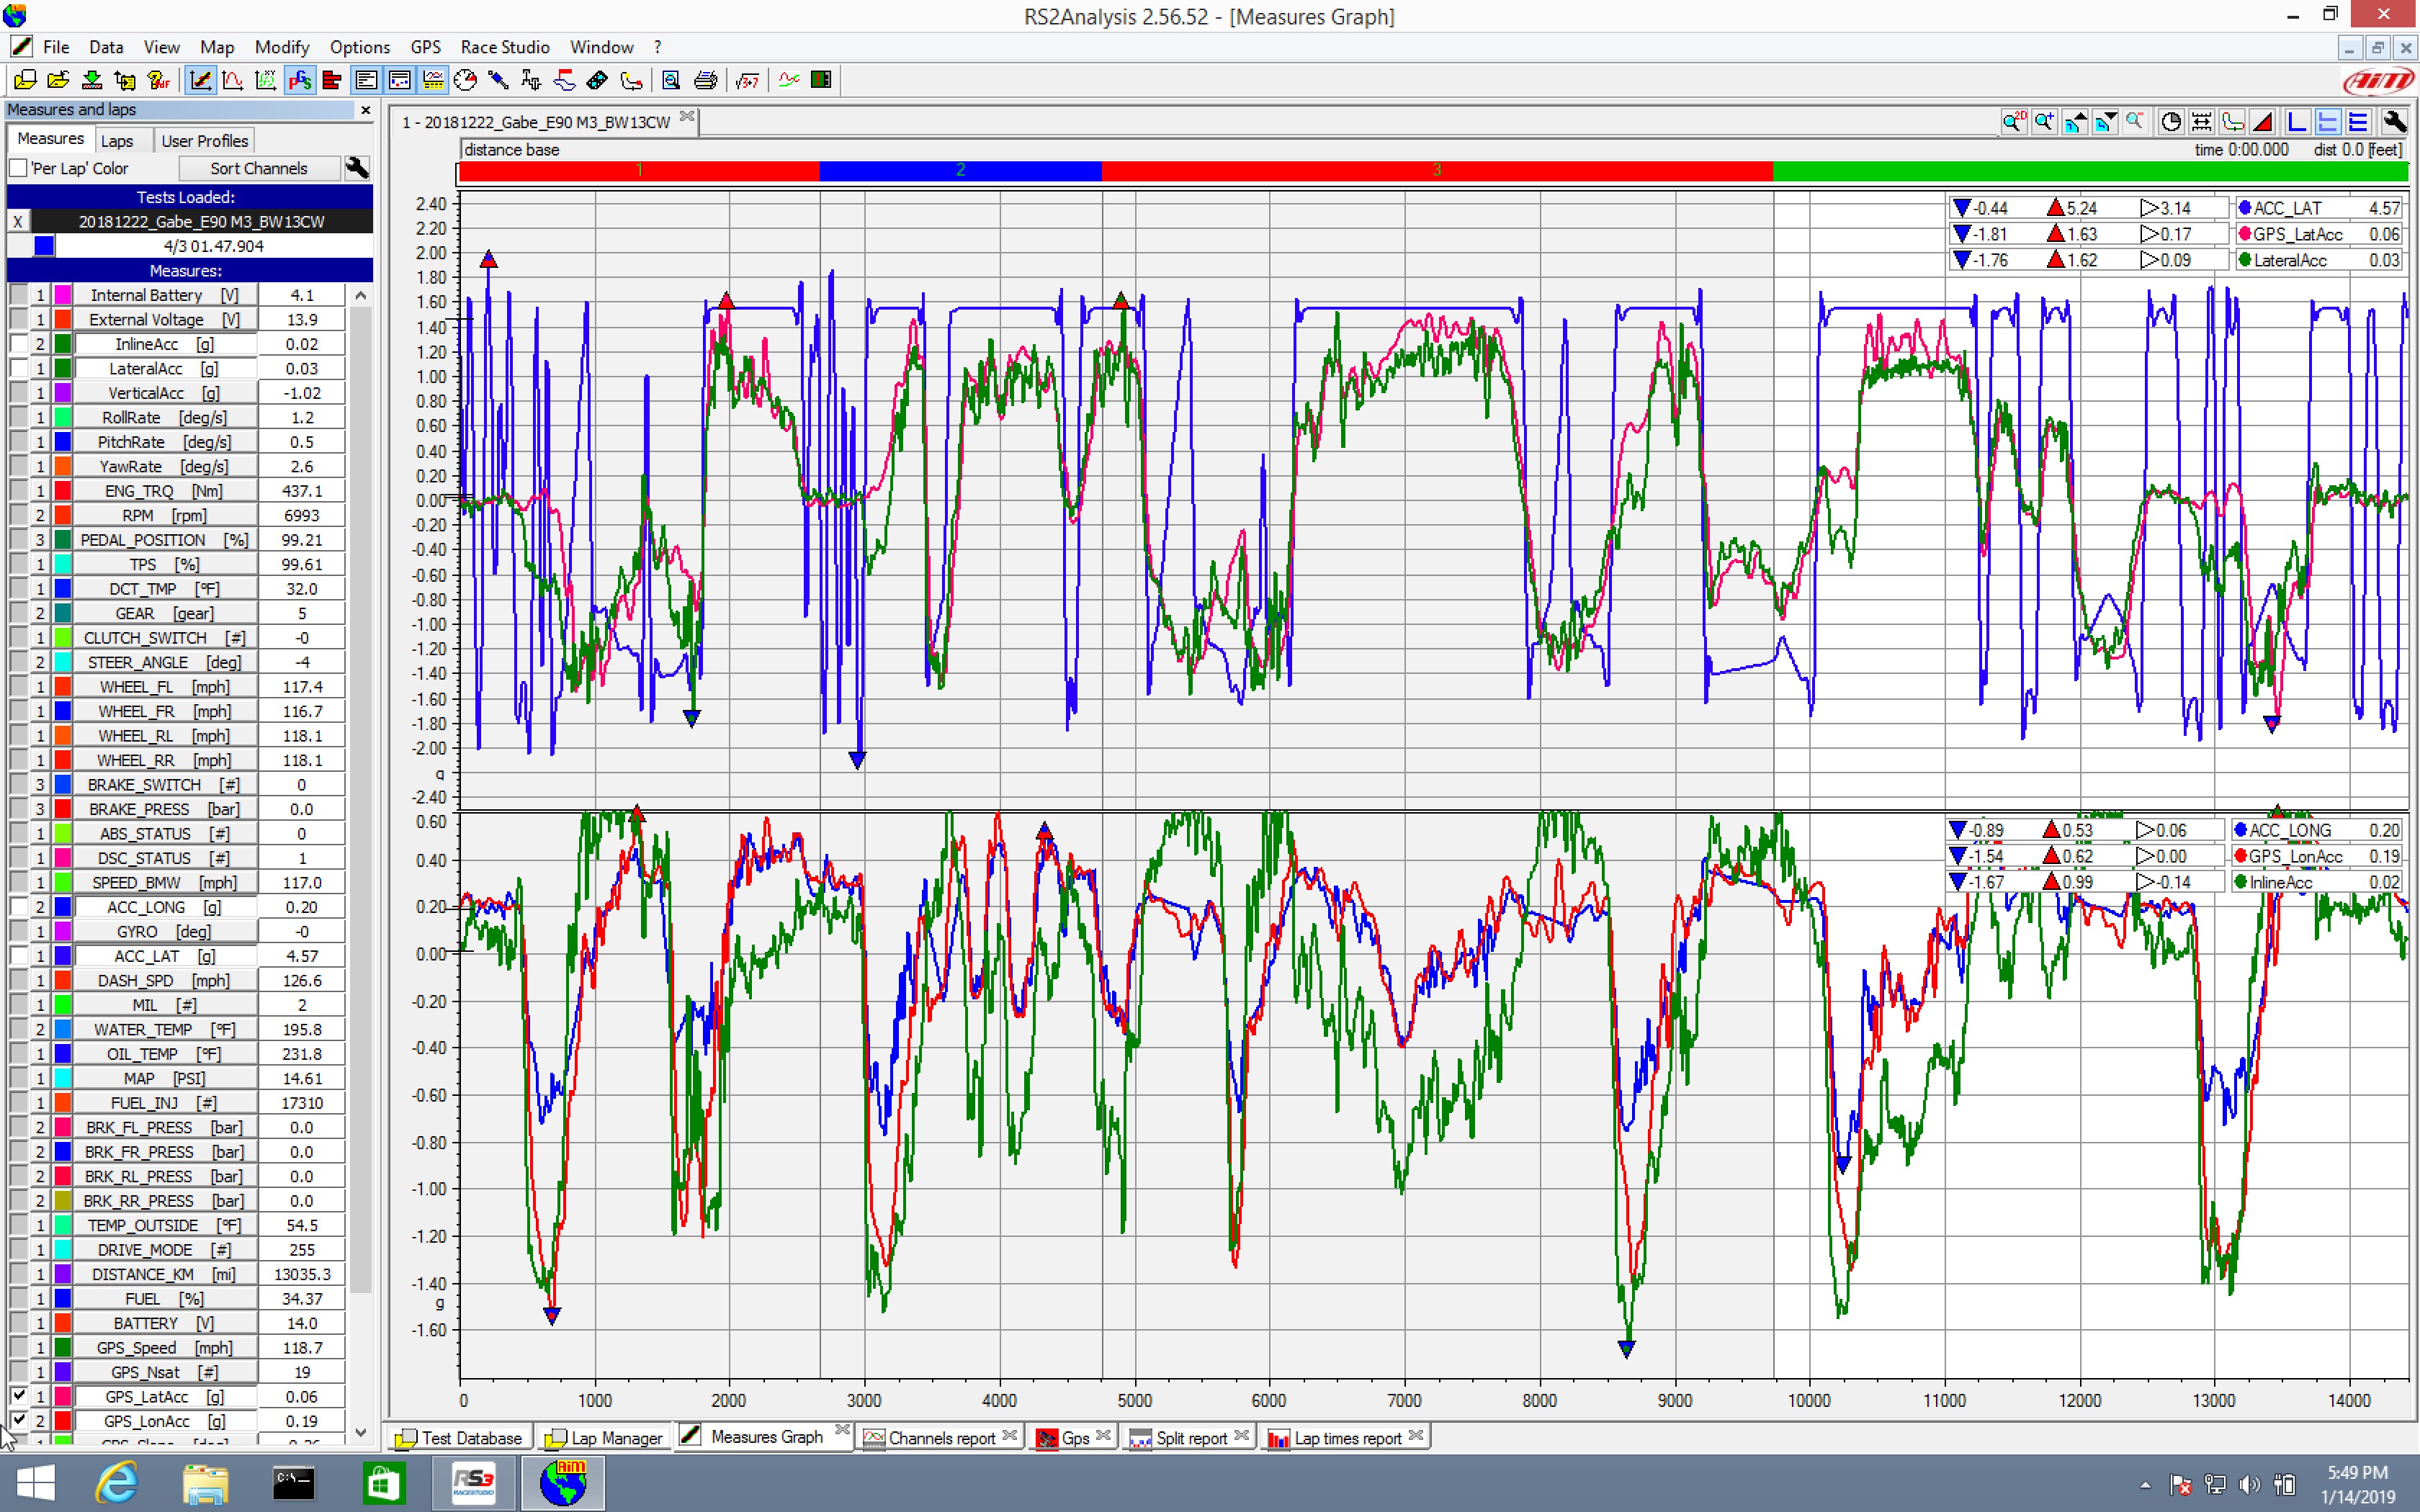
Task: Click the ACC_LAT legend entry
Action: (2318, 208)
